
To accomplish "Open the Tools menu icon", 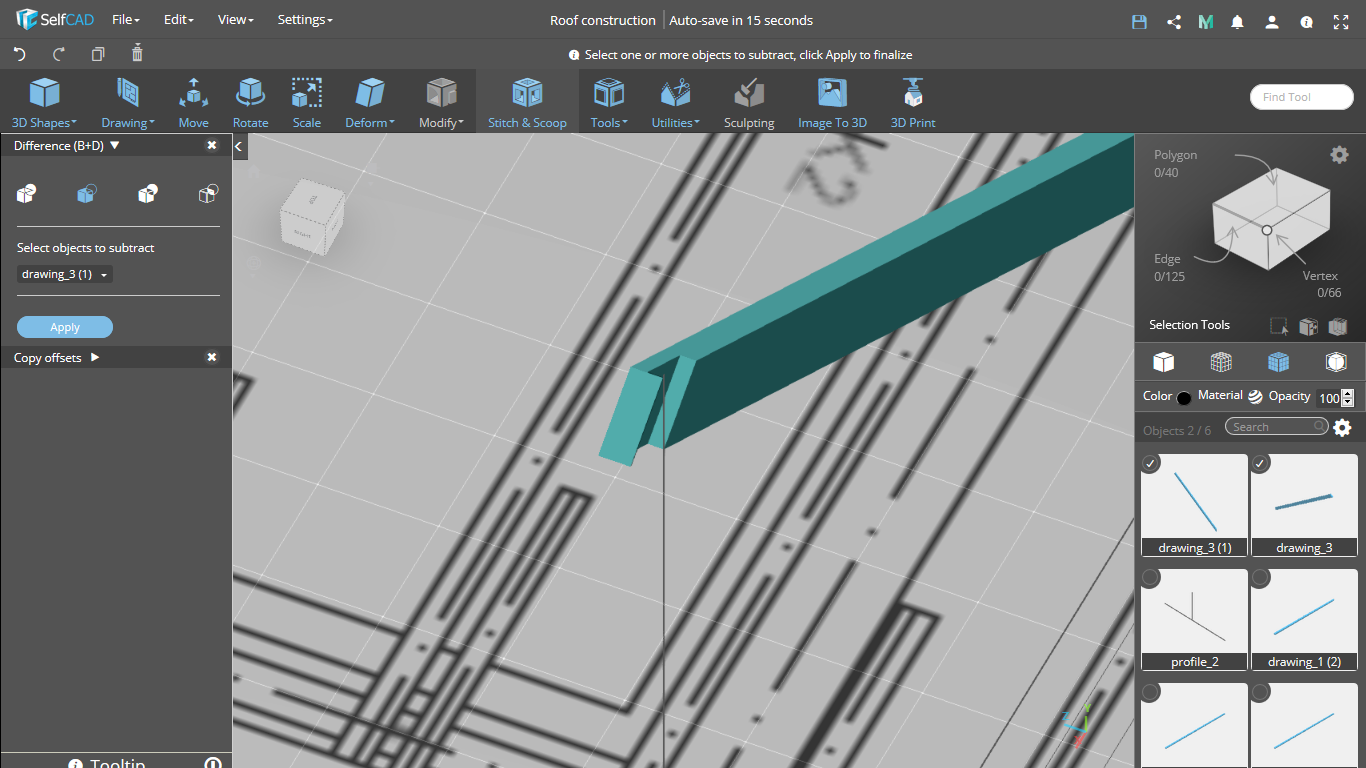I will 609,94.
